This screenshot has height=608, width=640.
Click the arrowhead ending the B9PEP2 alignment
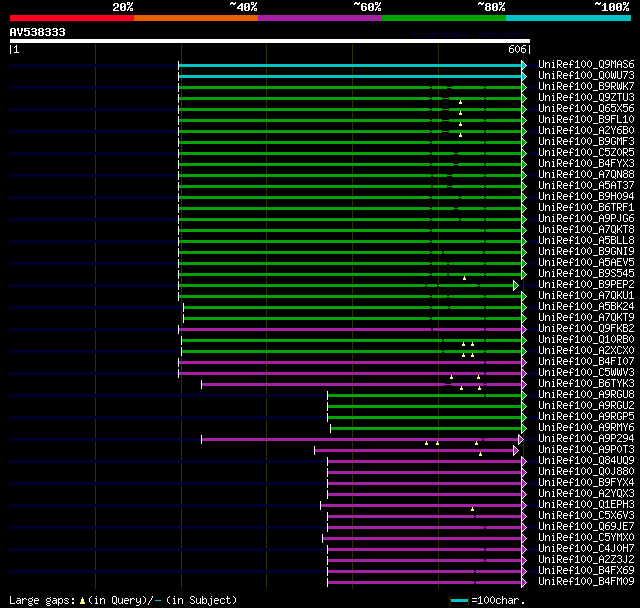[x=516, y=286]
